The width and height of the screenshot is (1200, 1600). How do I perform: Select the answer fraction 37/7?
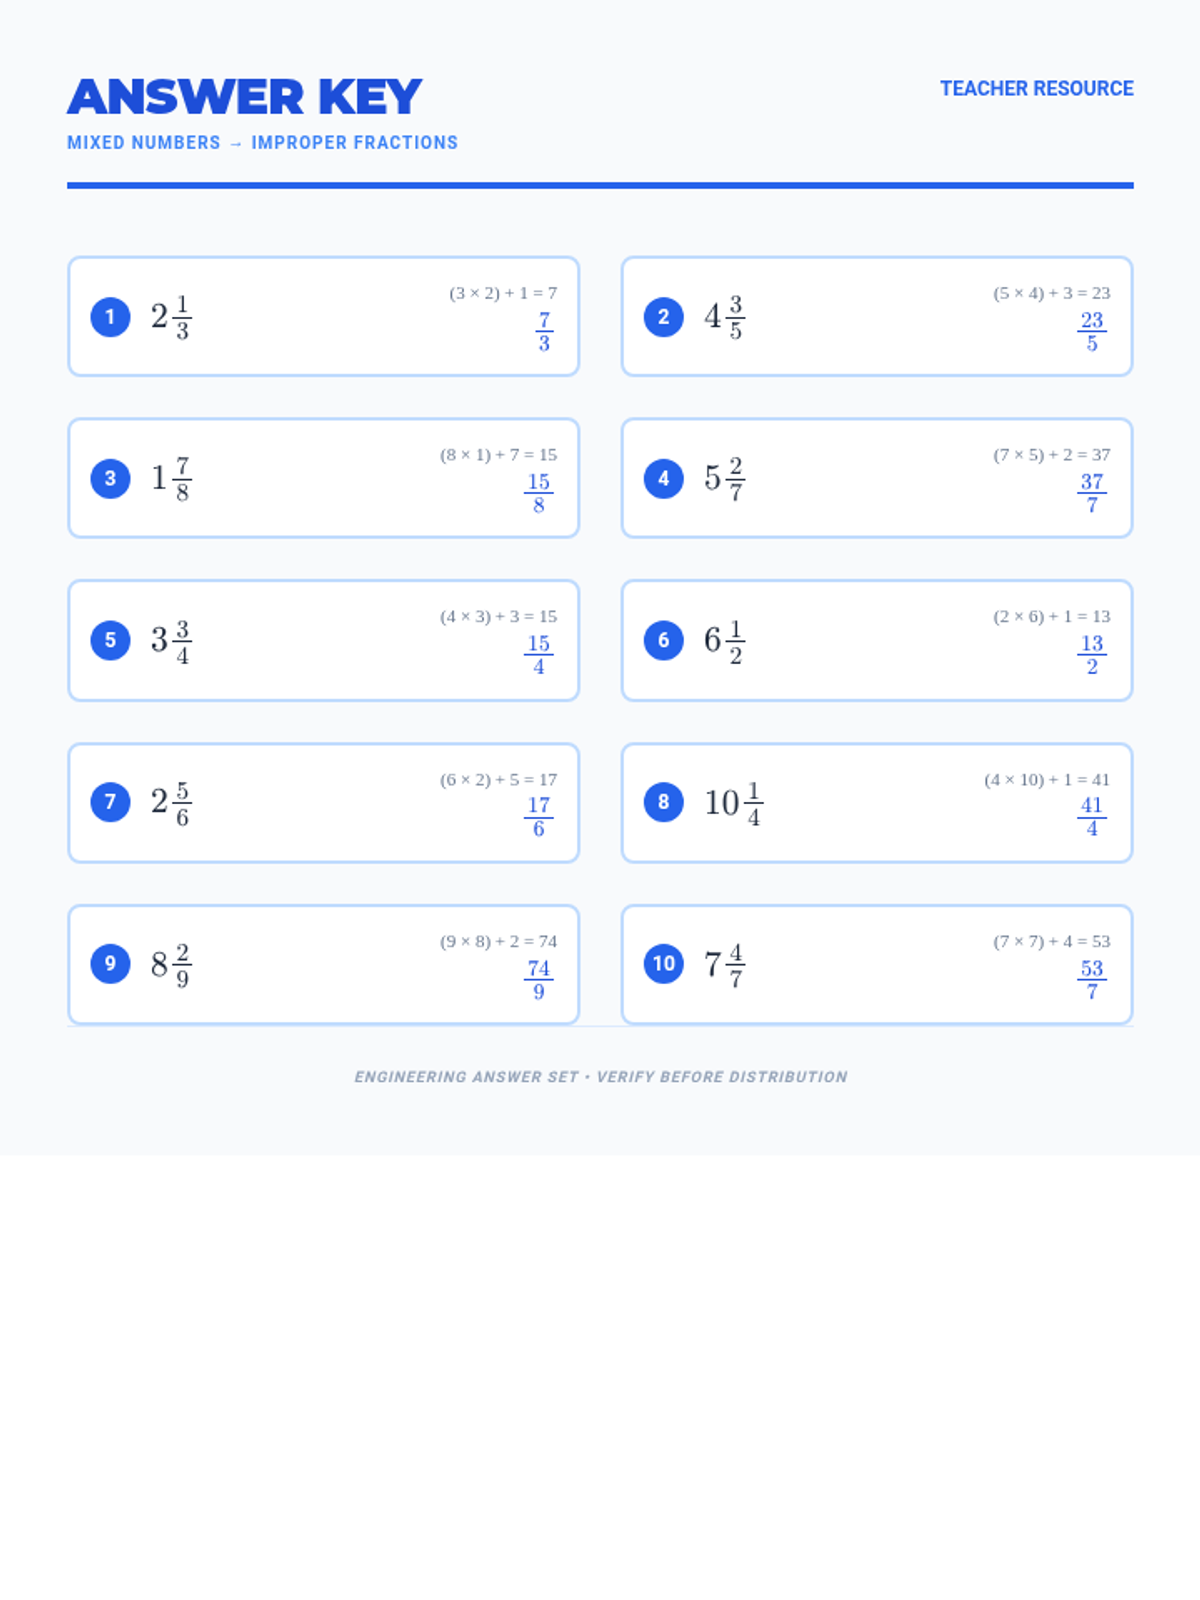pos(1092,493)
